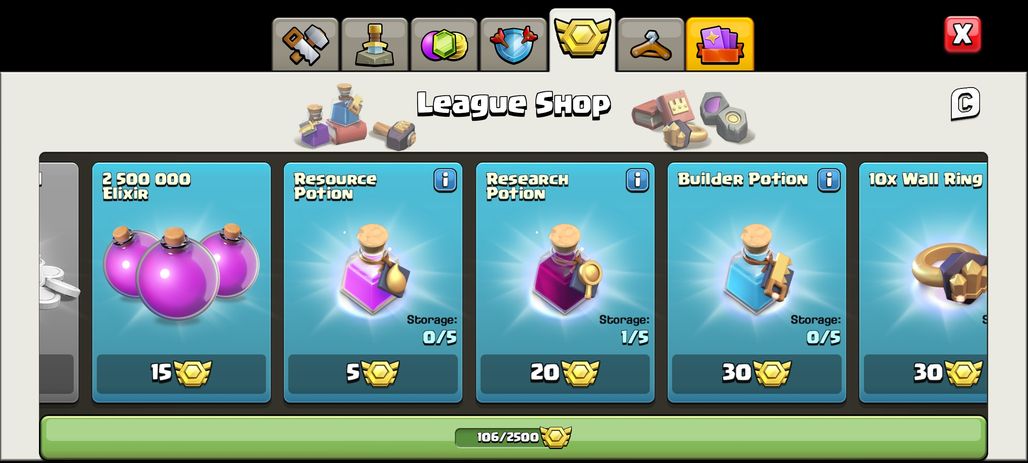Close the shop with red X
The width and height of the screenshot is (1028, 463).
tap(962, 34)
